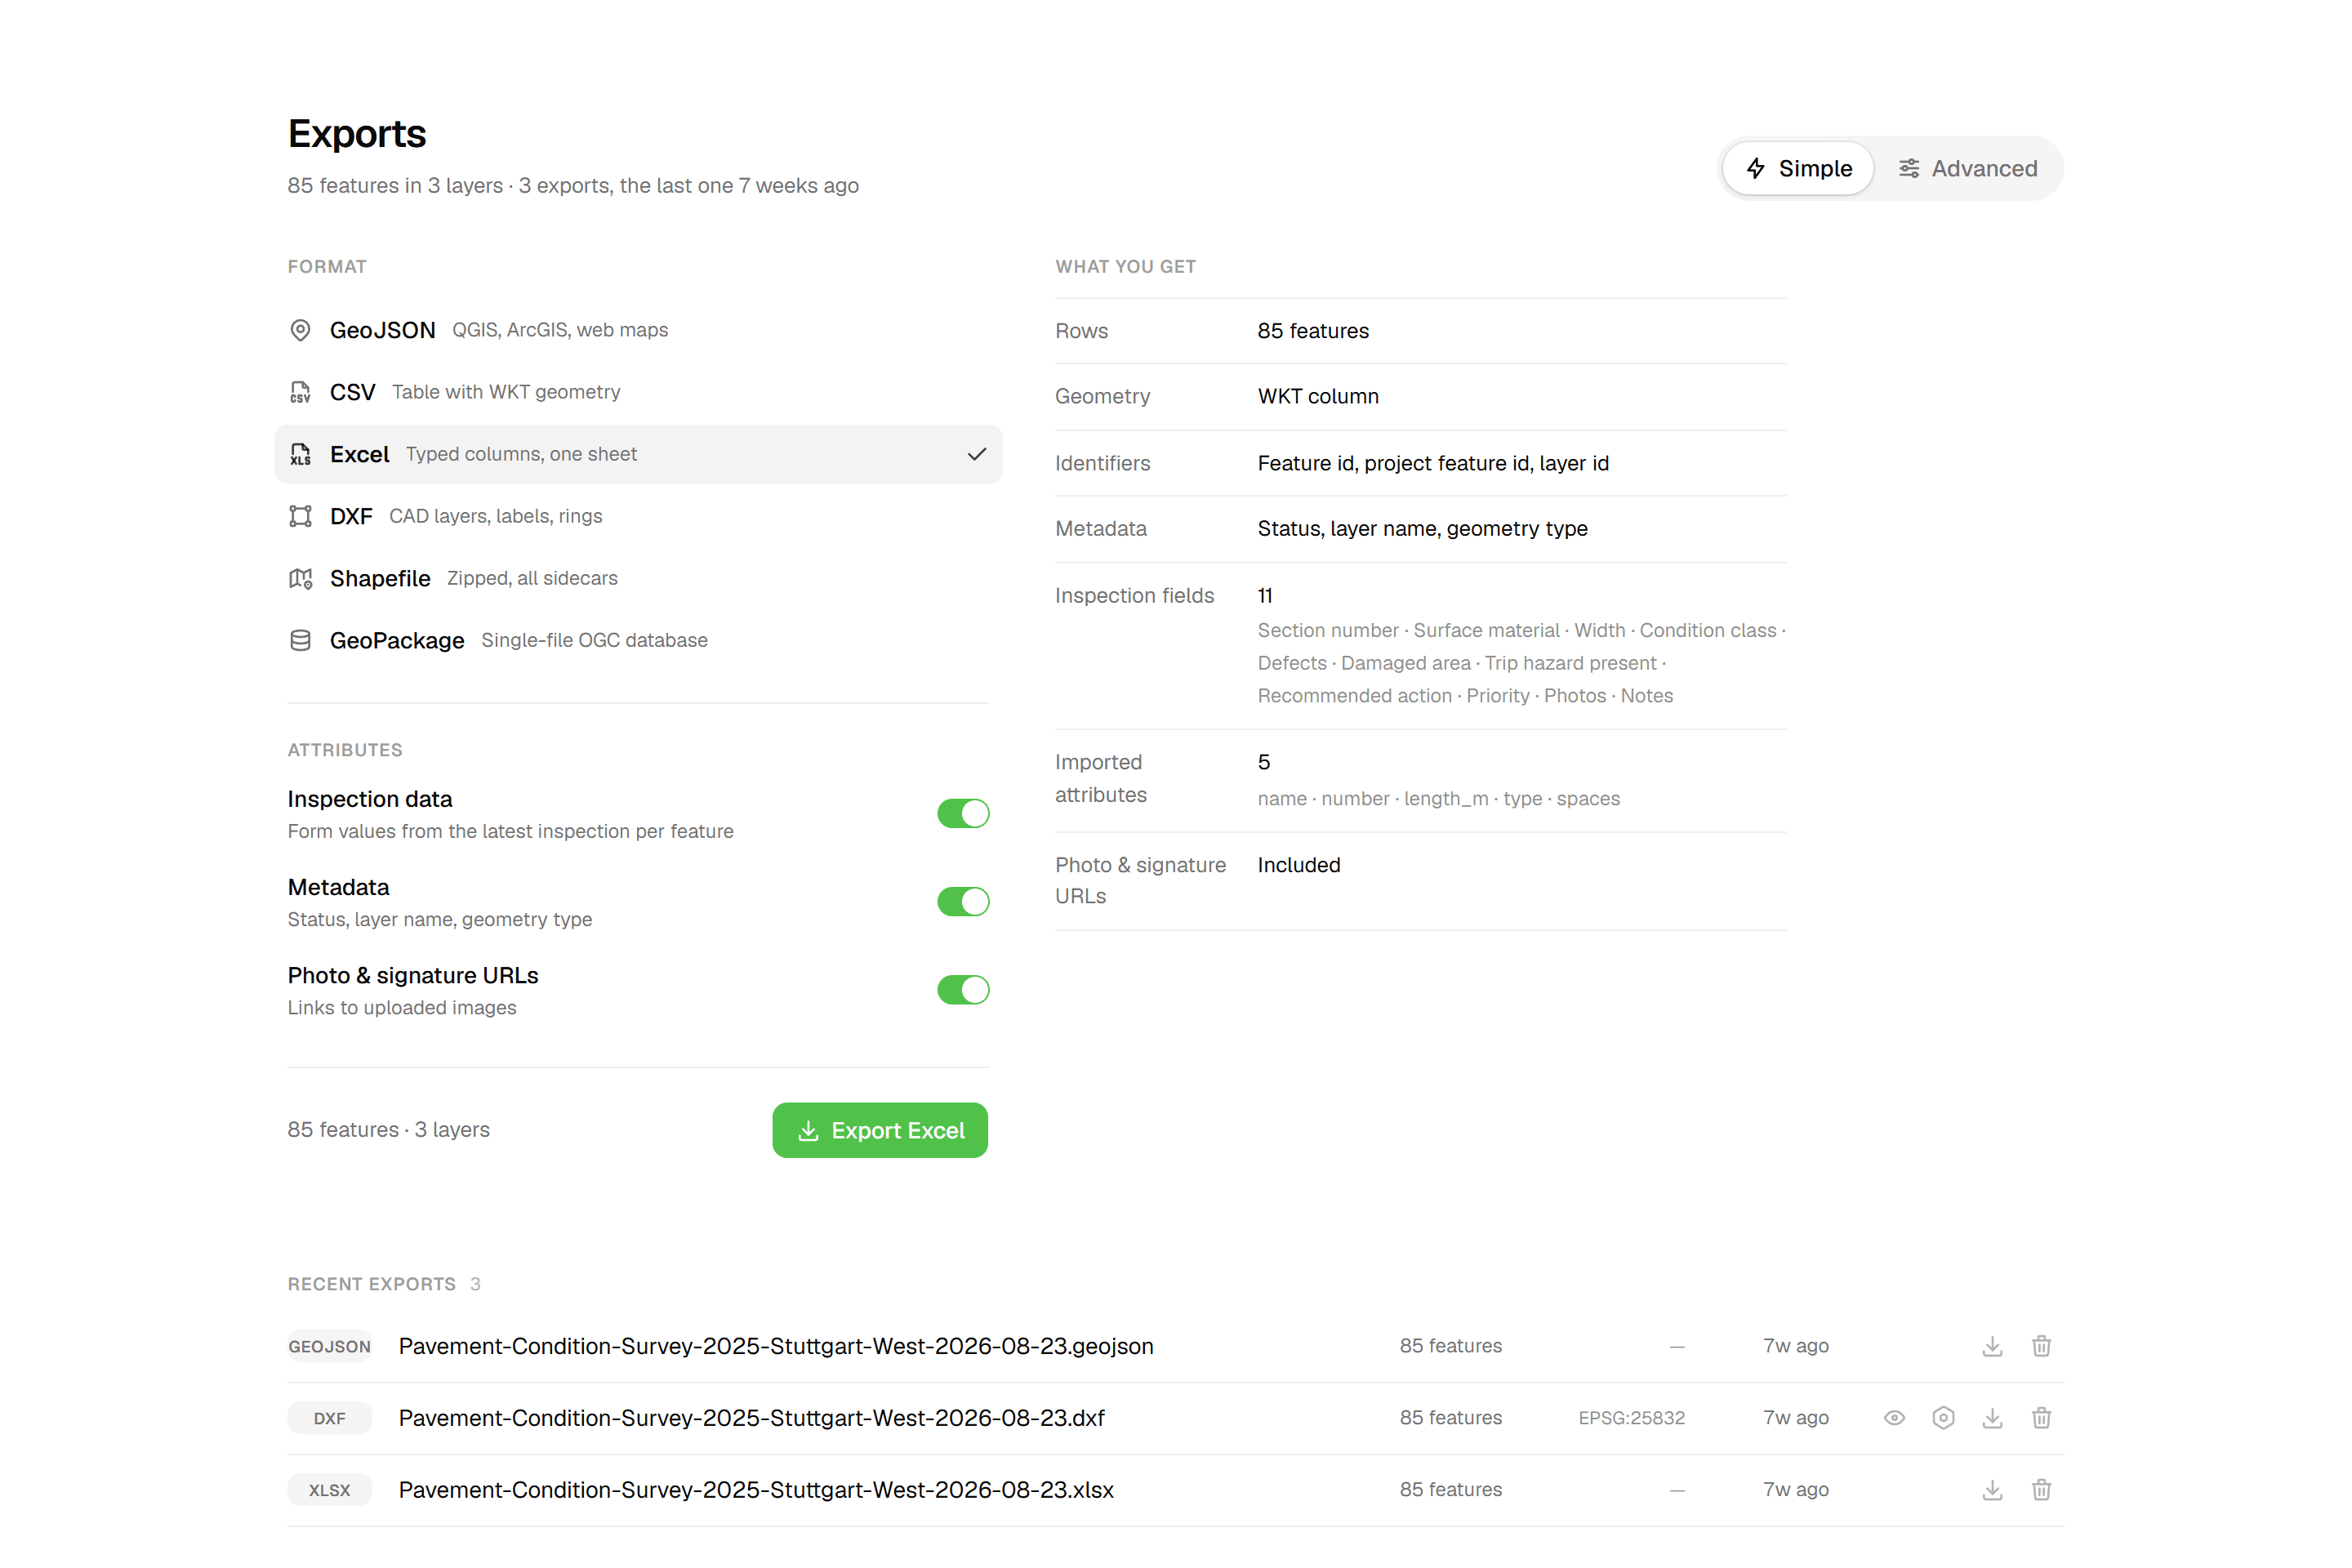The image size is (2352, 1568).
Task: Pick DXF as export format
Action: click(638, 516)
